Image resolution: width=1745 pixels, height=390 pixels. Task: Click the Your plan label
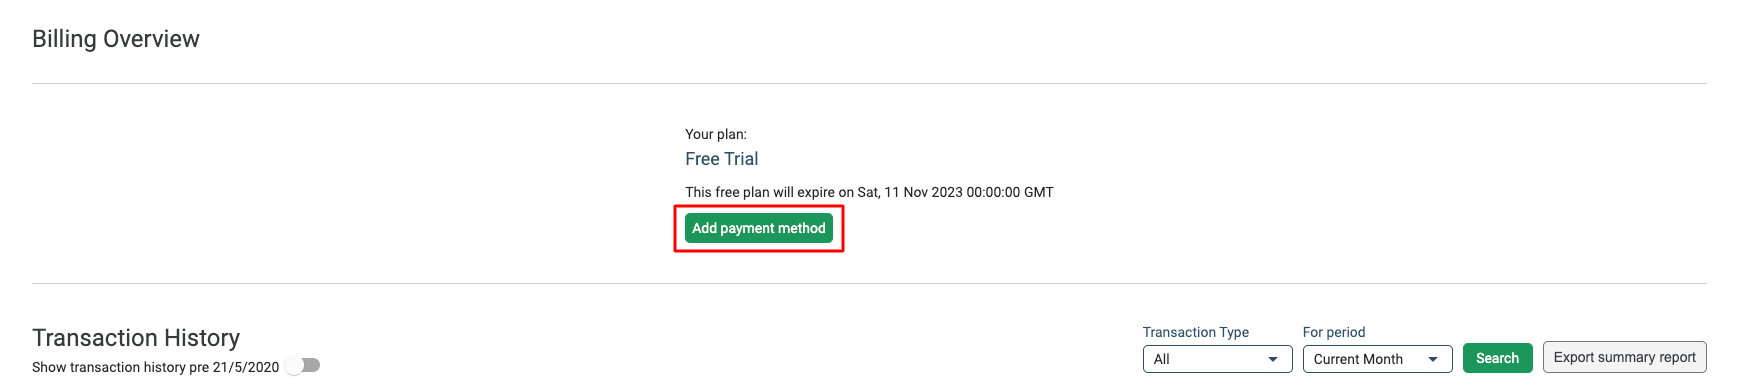(x=716, y=134)
